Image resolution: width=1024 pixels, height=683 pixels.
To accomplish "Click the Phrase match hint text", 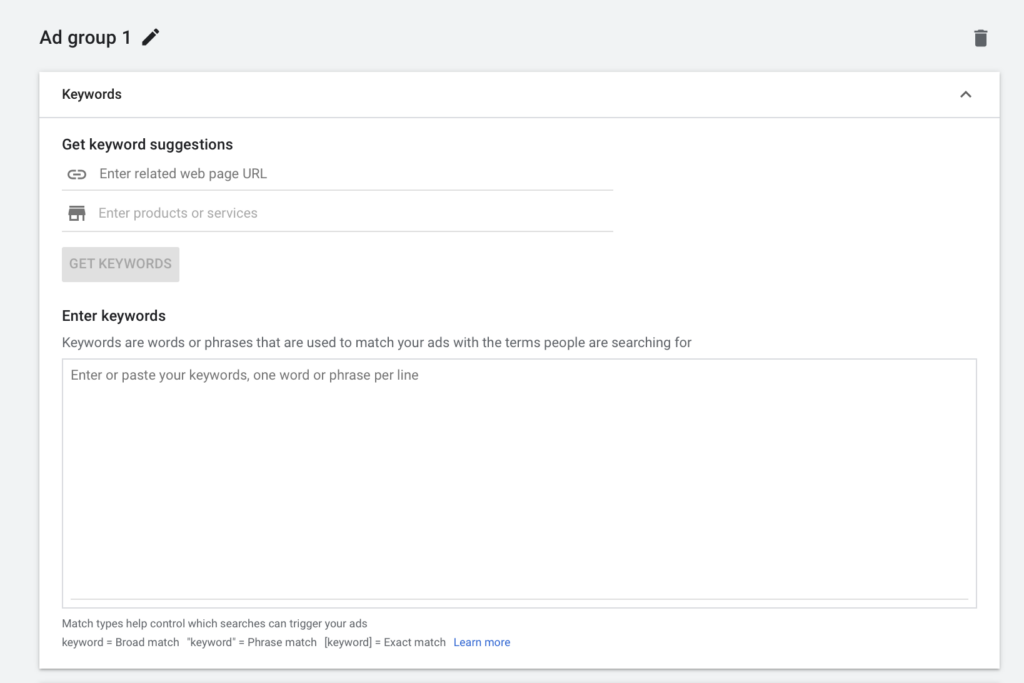I will (251, 642).
